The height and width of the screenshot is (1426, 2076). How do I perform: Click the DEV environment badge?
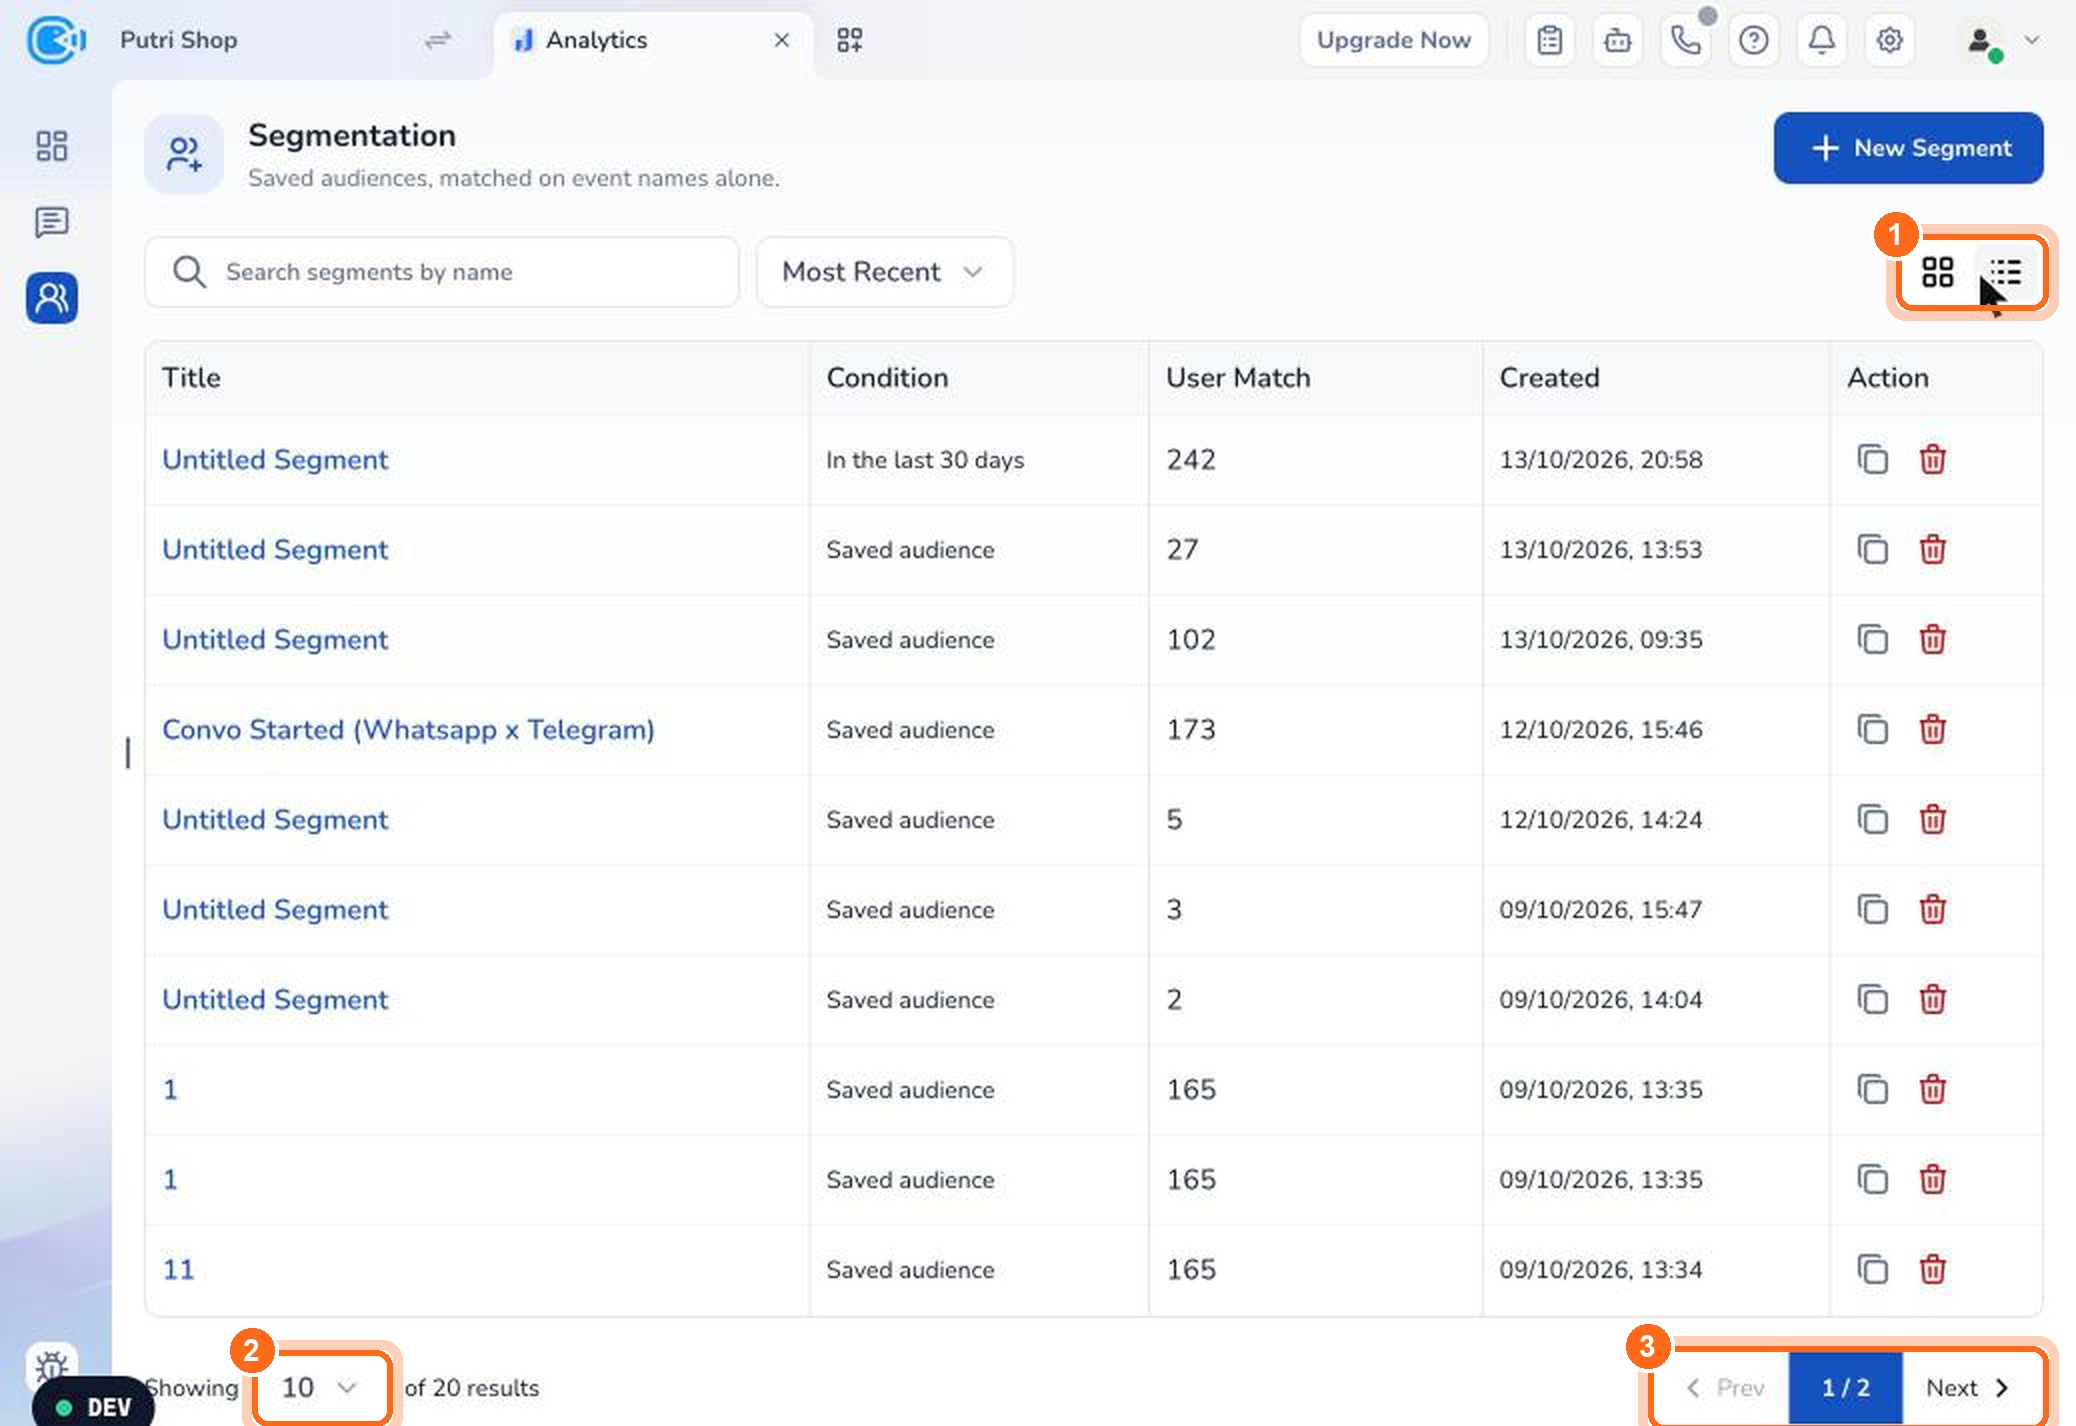point(94,1407)
